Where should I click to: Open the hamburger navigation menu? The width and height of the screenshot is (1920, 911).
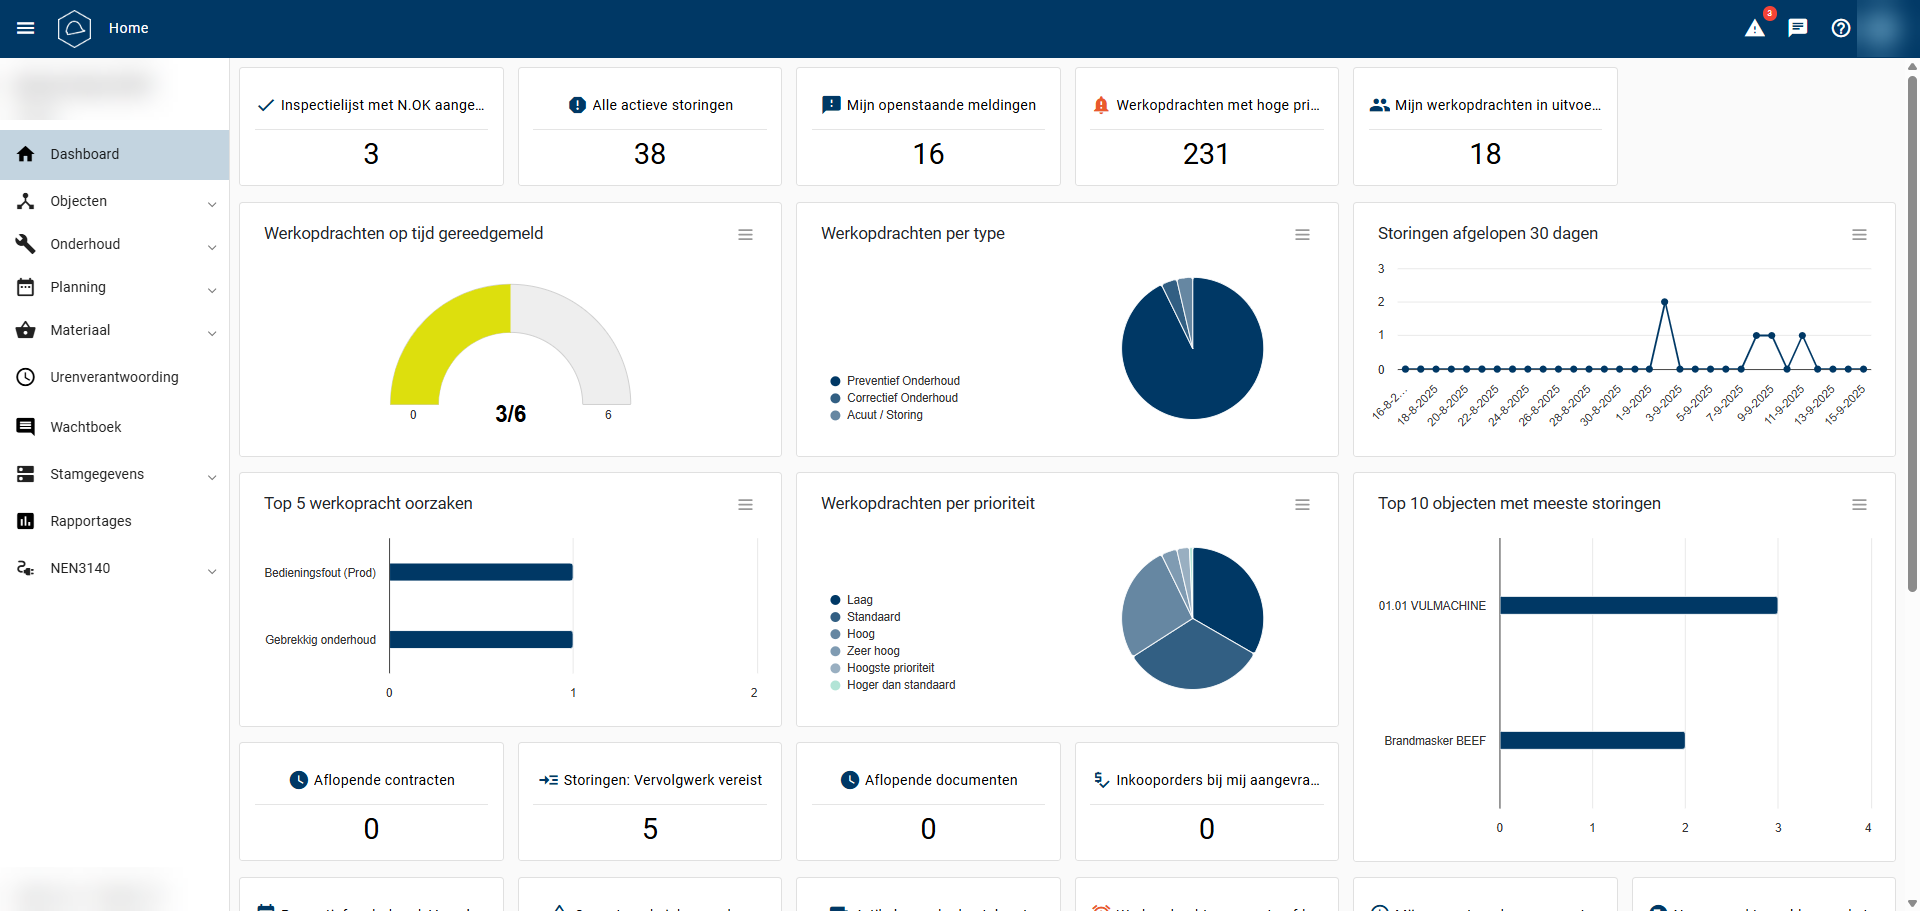click(26, 28)
